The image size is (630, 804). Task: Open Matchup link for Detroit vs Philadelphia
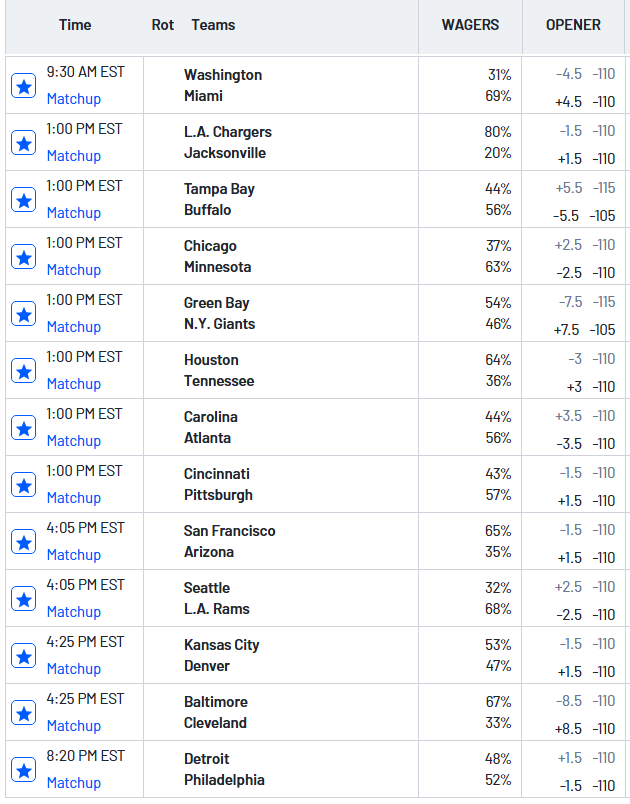tap(74, 783)
